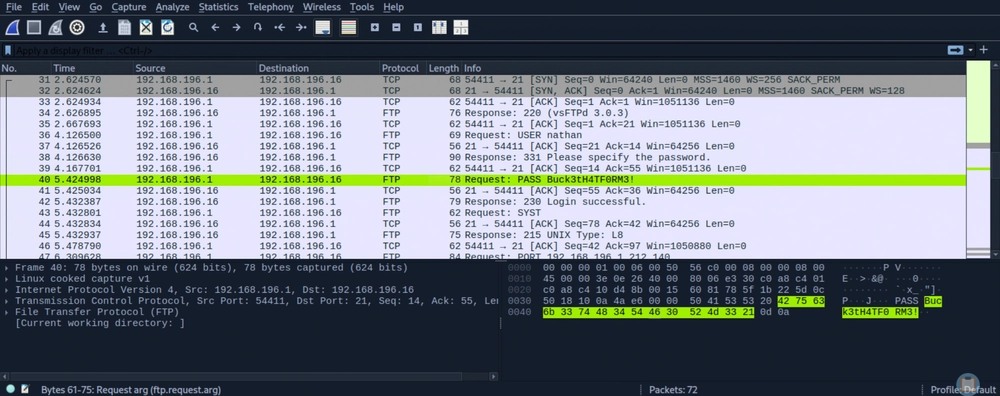
Task: Sort by the Length column header
Action: tap(443, 68)
